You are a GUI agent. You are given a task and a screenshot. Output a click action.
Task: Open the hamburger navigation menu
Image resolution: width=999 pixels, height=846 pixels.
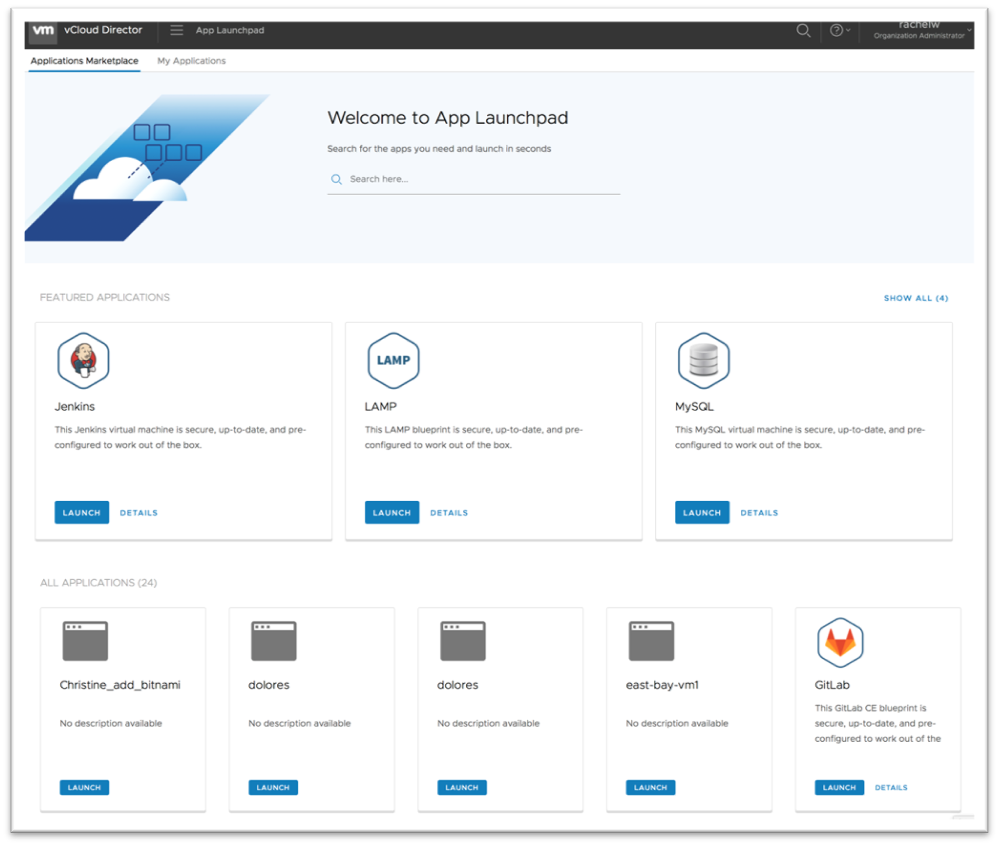click(176, 30)
